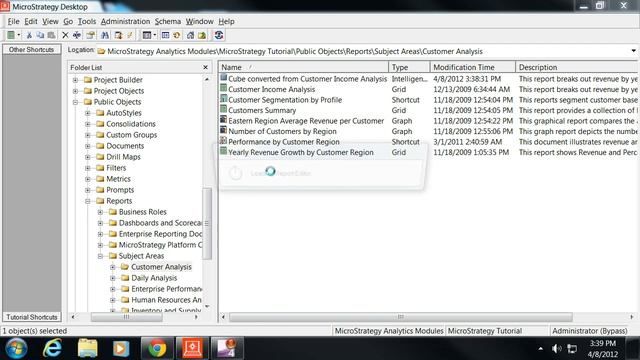This screenshot has width=640, height=360.
Task: Open the File menu
Action: (x=13, y=22)
